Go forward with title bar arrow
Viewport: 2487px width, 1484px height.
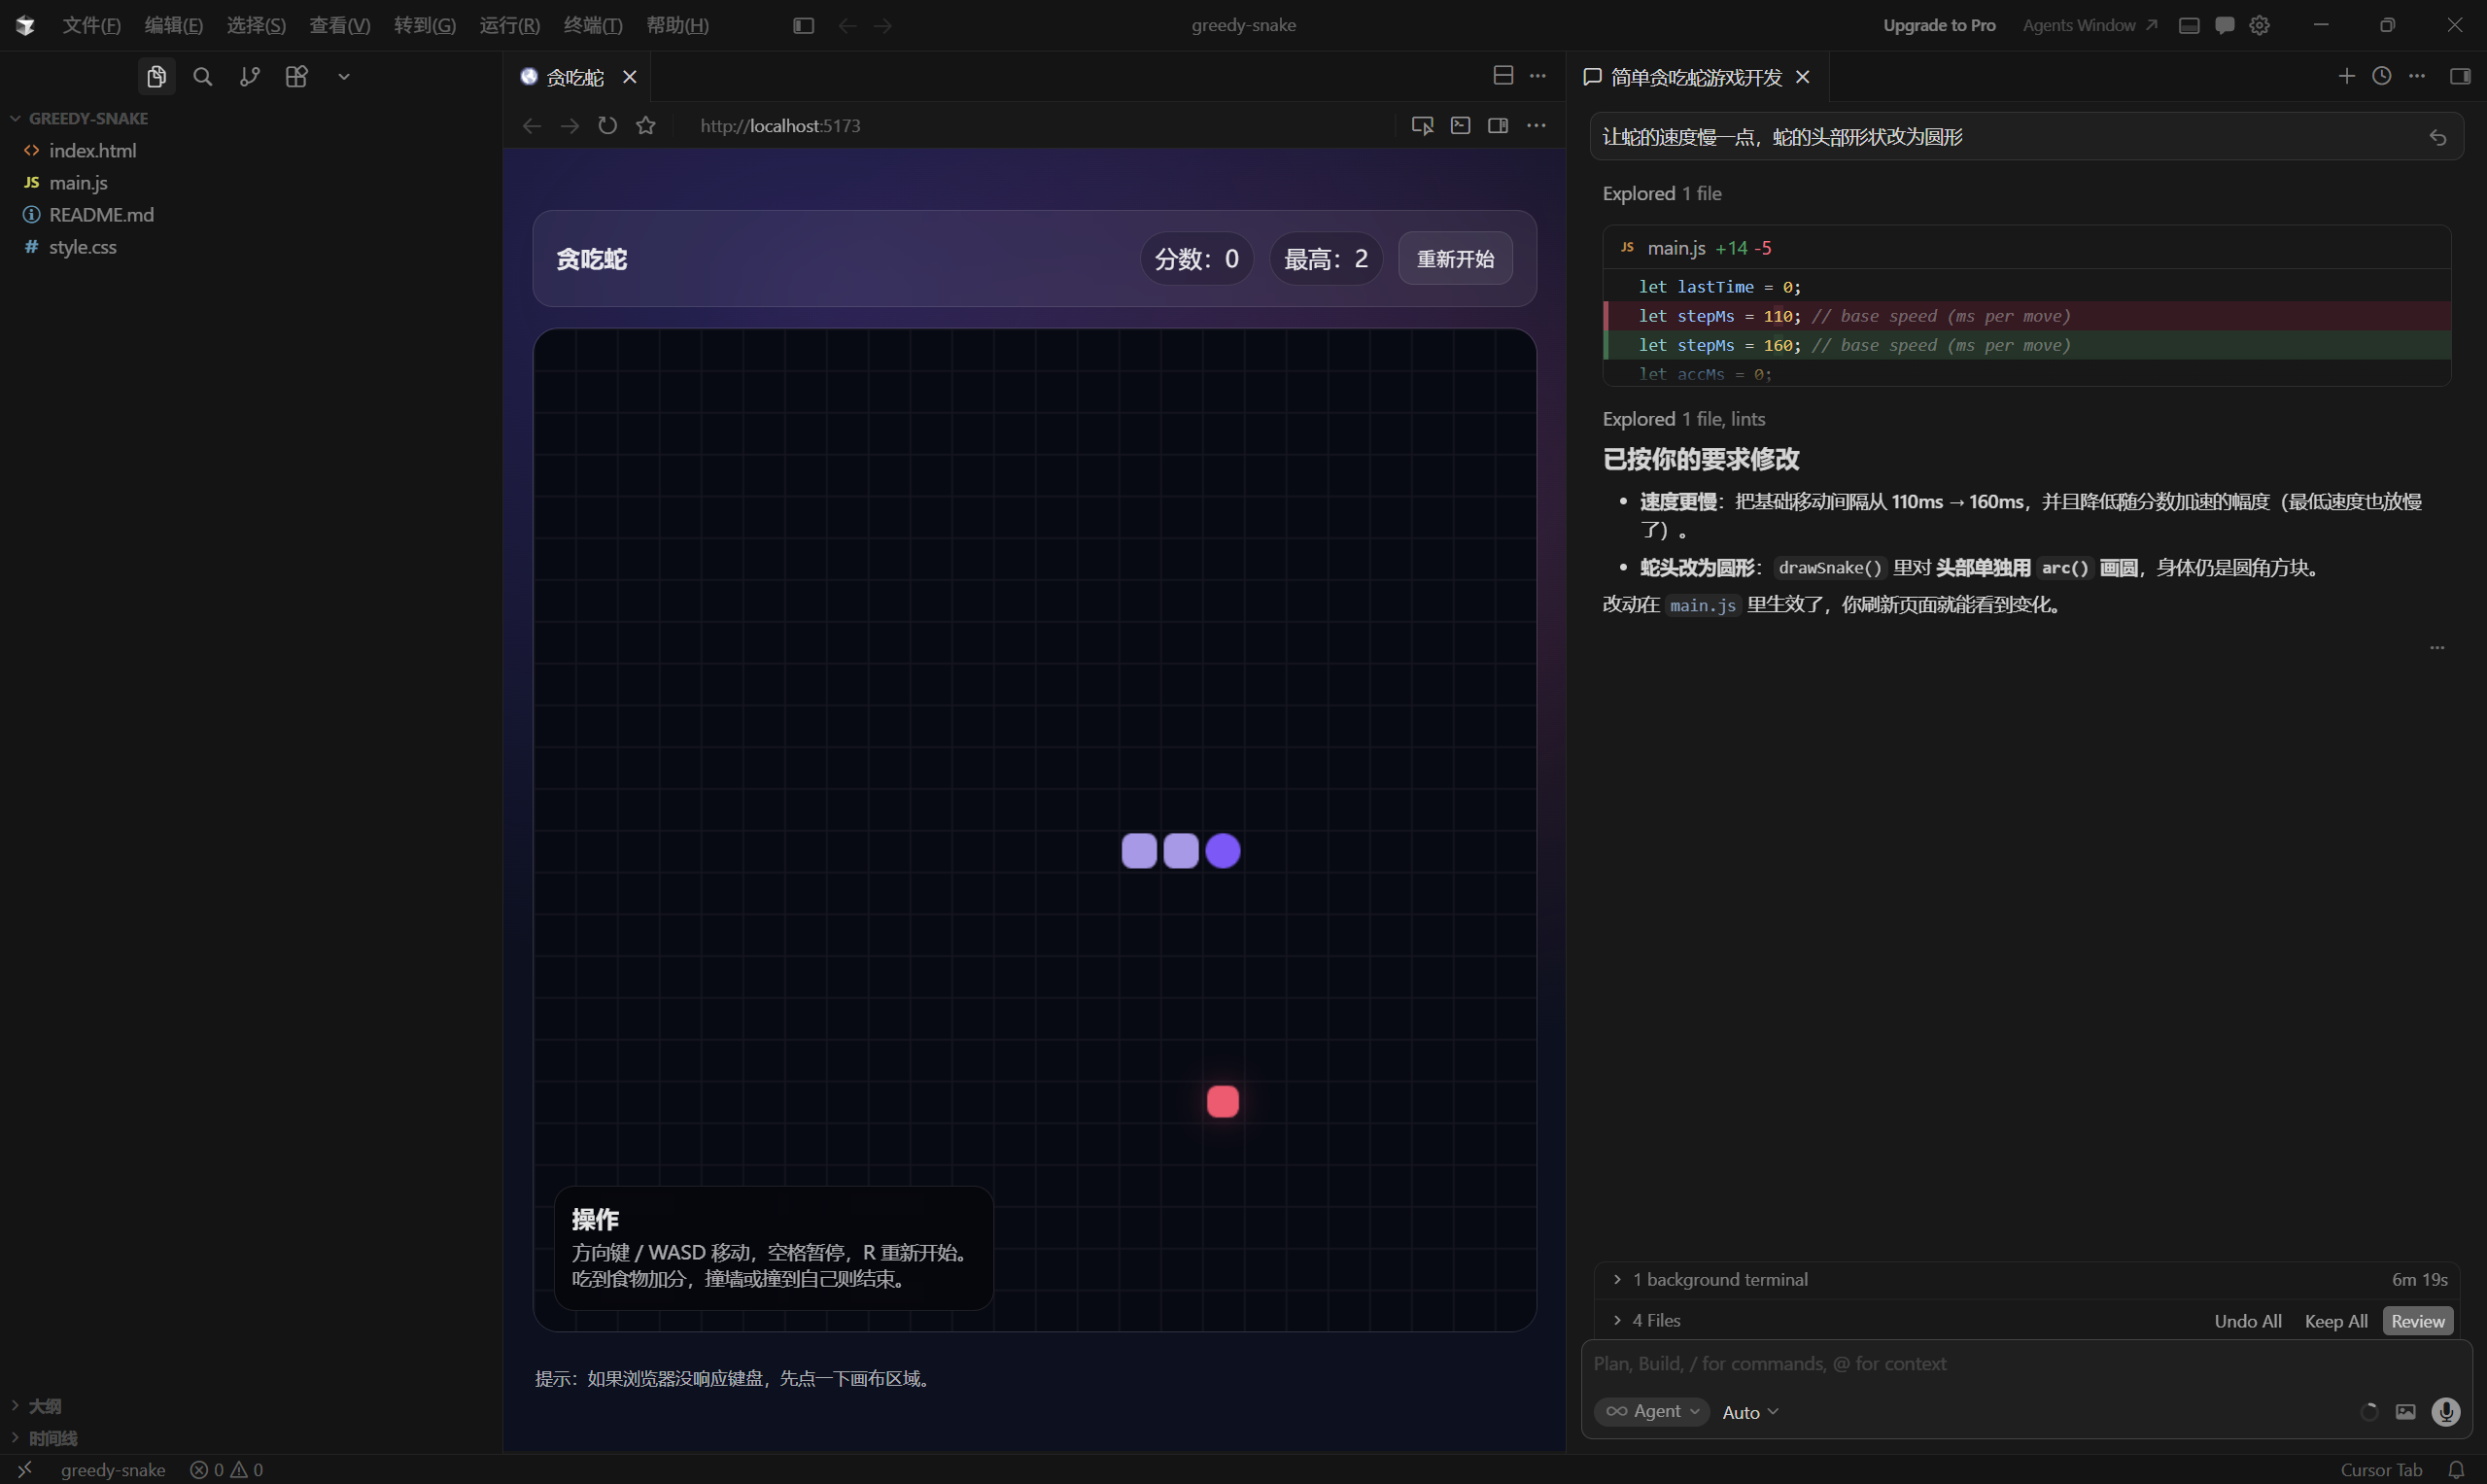pyautogui.click(x=882, y=25)
